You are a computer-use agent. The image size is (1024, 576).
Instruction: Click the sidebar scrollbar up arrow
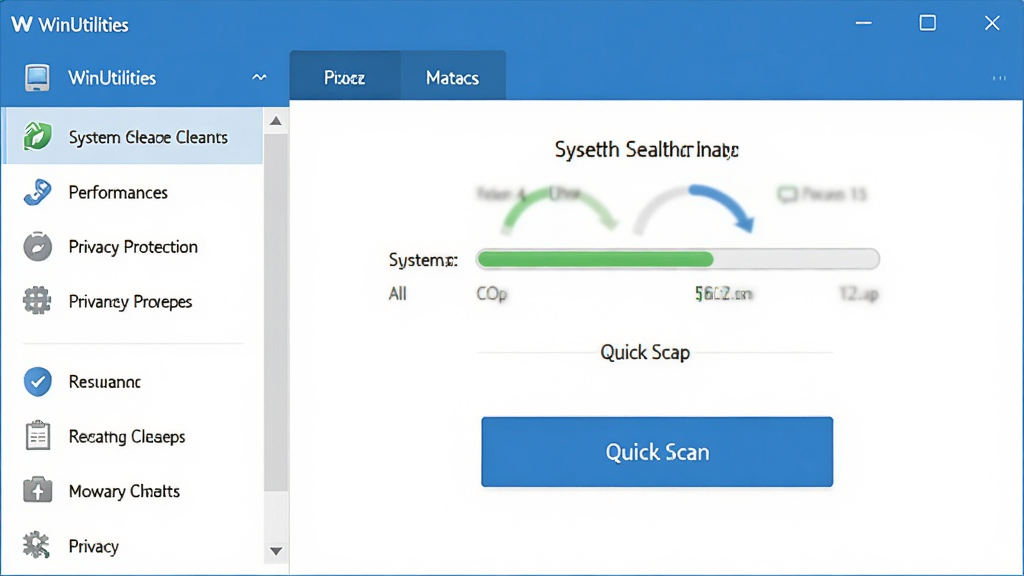[276, 121]
